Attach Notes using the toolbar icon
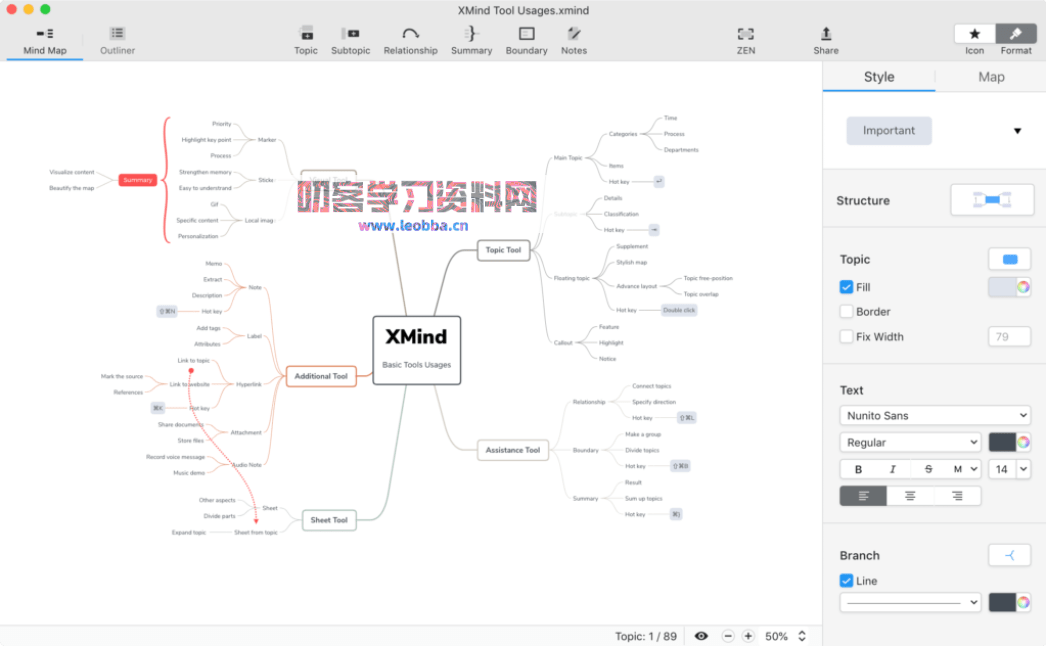This screenshot has width=1046, height=646. pos(574,37)
